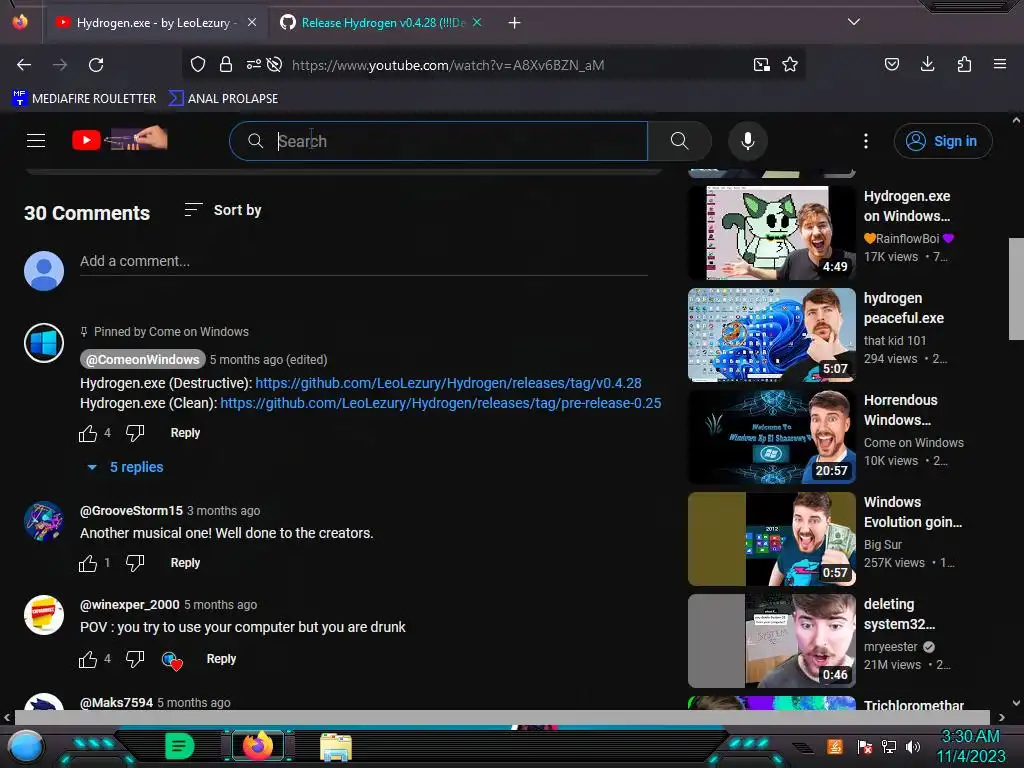Open Windows Evolution video thumbnail
Screen dimensions: 1024x768
pos(771,539)
